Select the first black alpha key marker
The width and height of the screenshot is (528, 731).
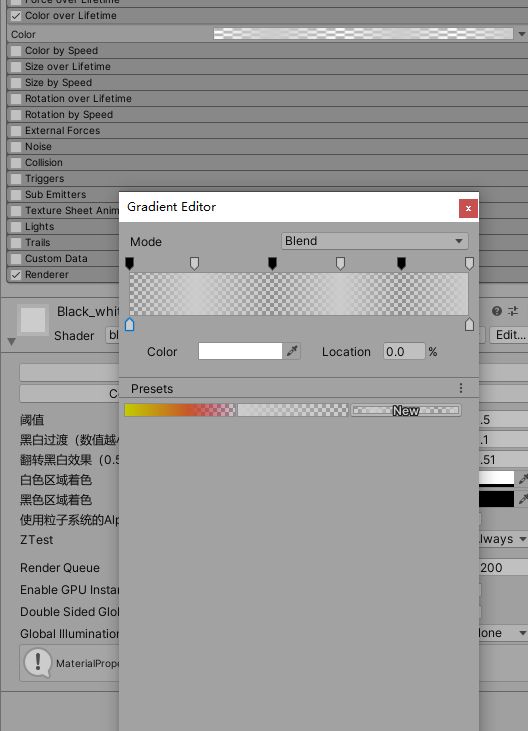130,263
